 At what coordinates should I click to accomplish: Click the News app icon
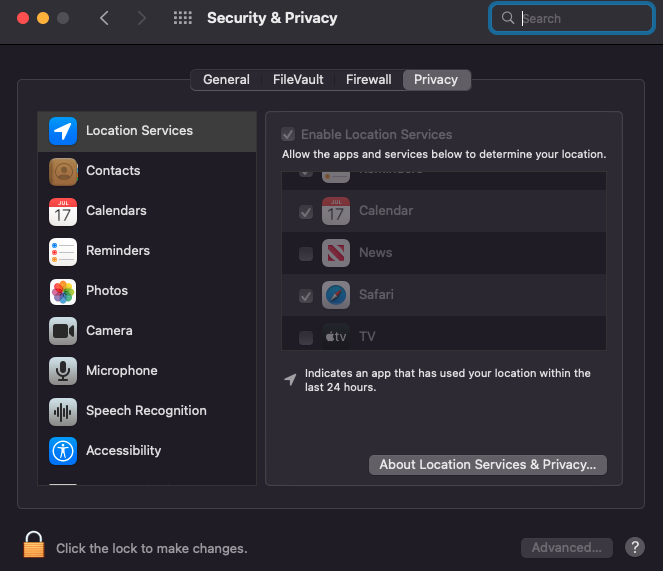pos(336,253)
